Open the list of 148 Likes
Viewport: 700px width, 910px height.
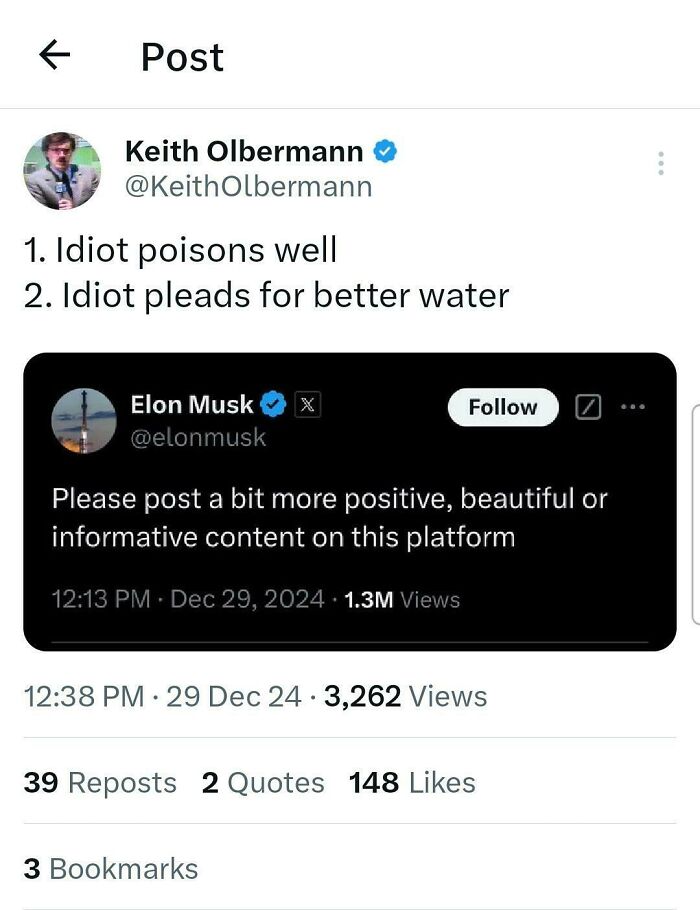click(x=411, y=783)
